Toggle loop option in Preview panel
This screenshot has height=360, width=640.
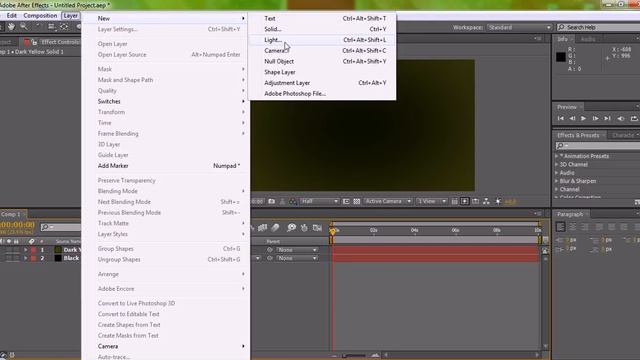click(x=634, y=118)
